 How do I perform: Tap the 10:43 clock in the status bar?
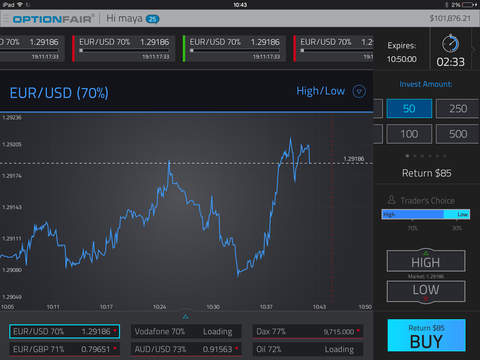240,4
